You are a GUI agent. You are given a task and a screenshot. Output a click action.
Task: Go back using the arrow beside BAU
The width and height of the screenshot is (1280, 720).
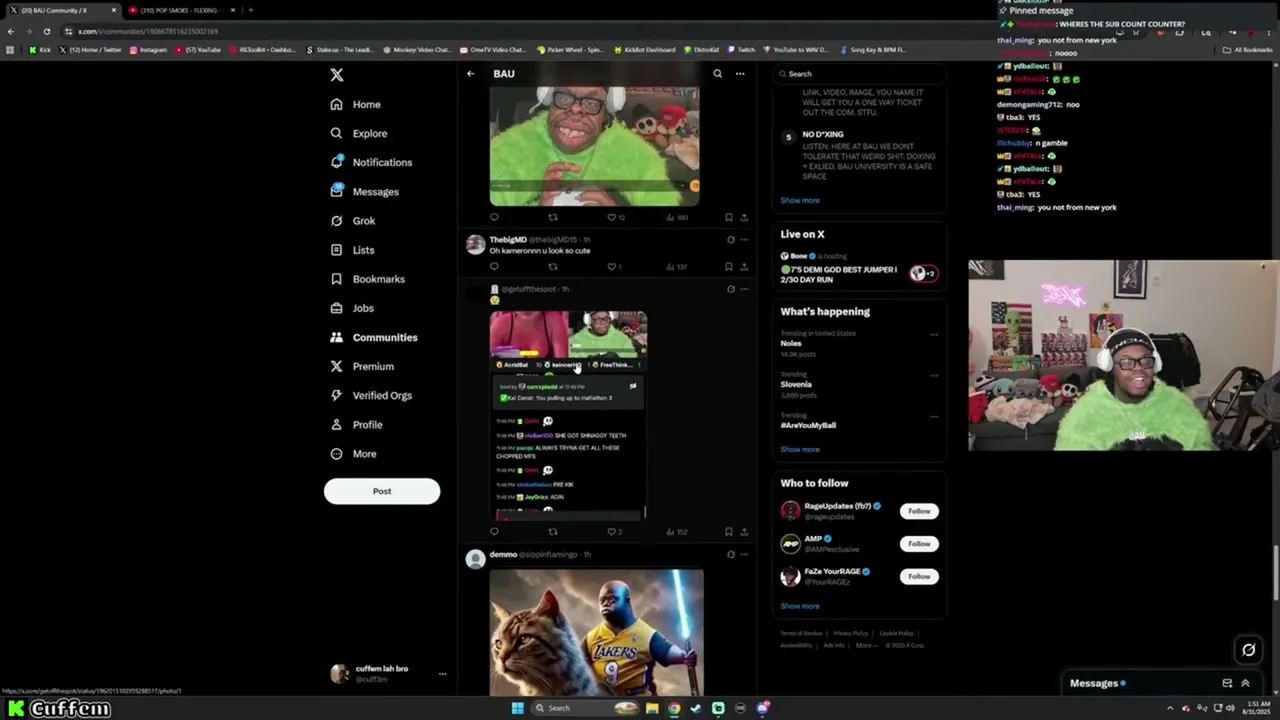point(470,74)
